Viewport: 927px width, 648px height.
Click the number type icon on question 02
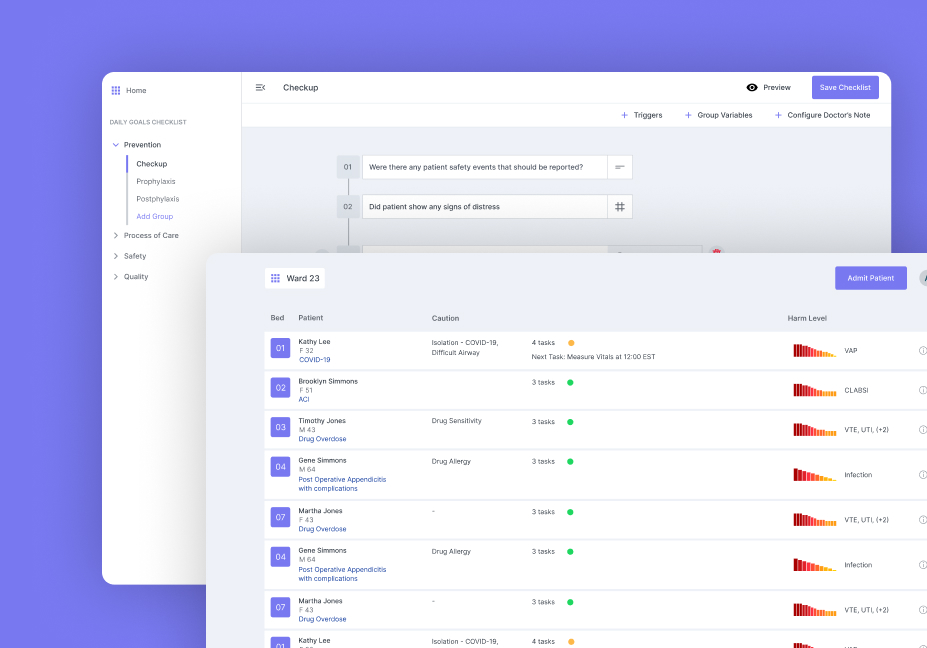620,207
